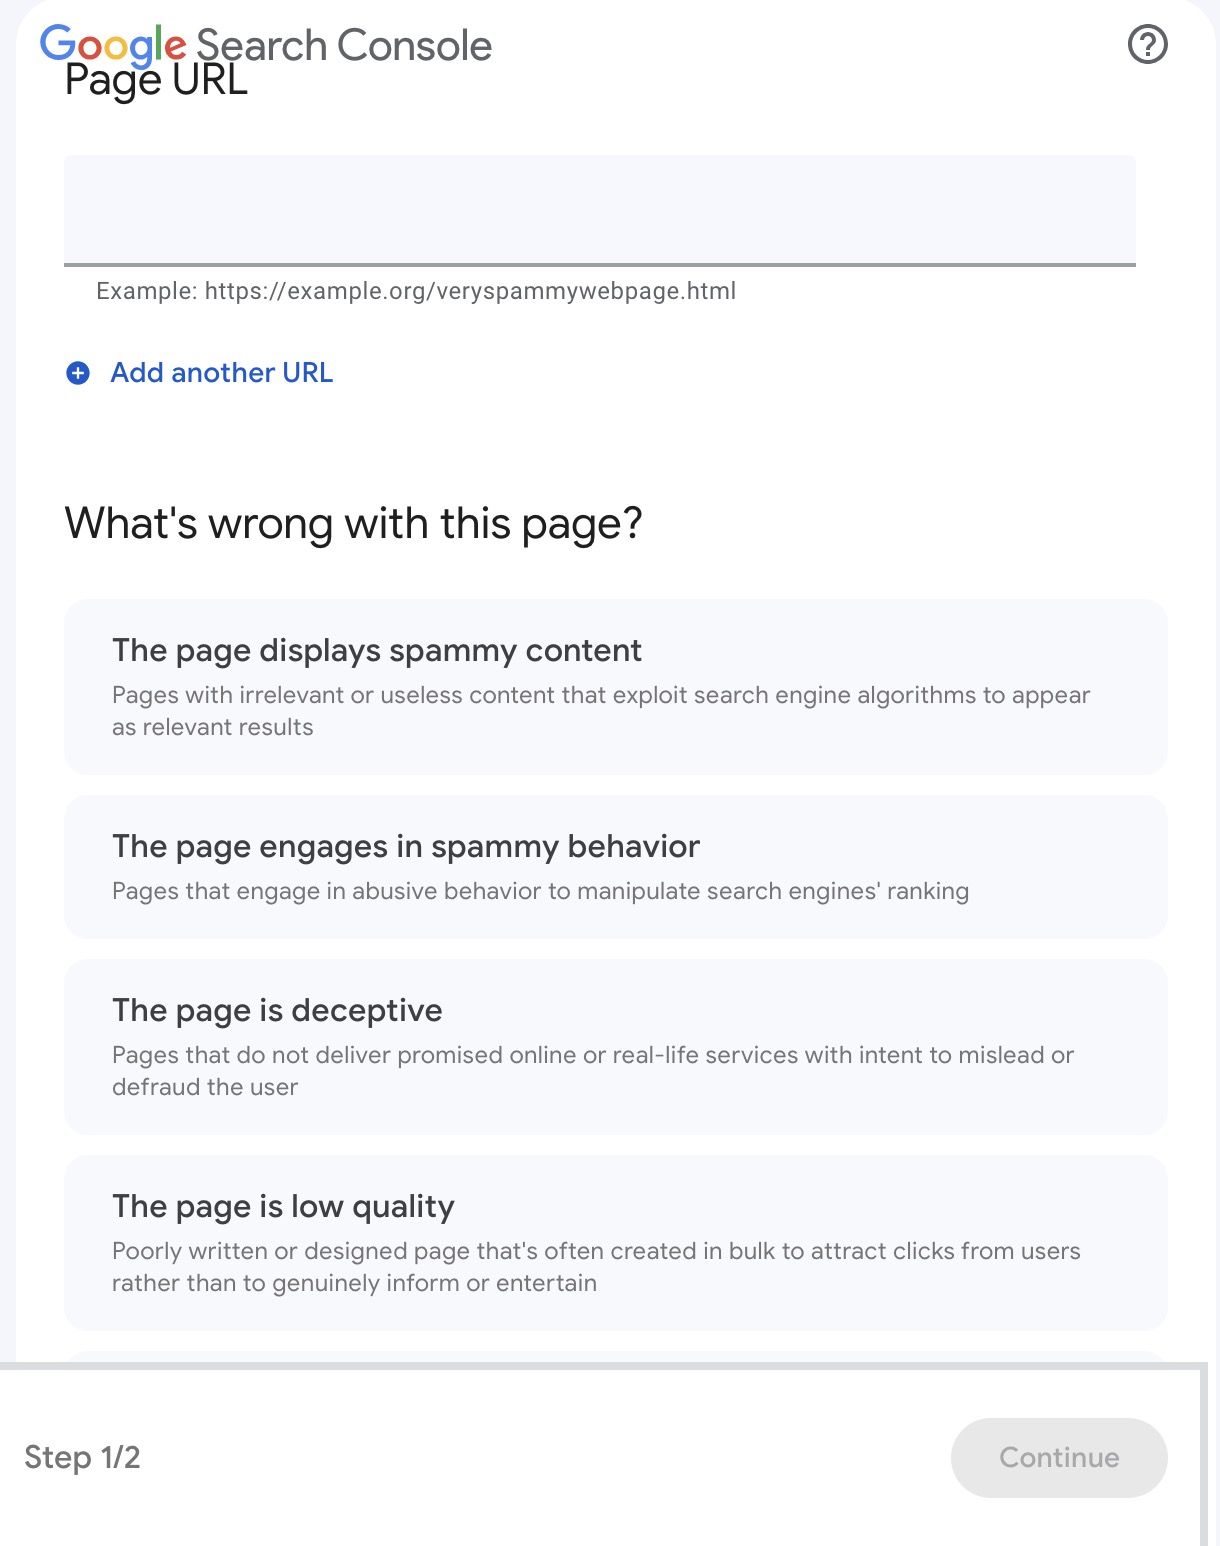Focus the Page URL input field
This screenshot has width=1220, height=1546.
(x=600, y=210)
